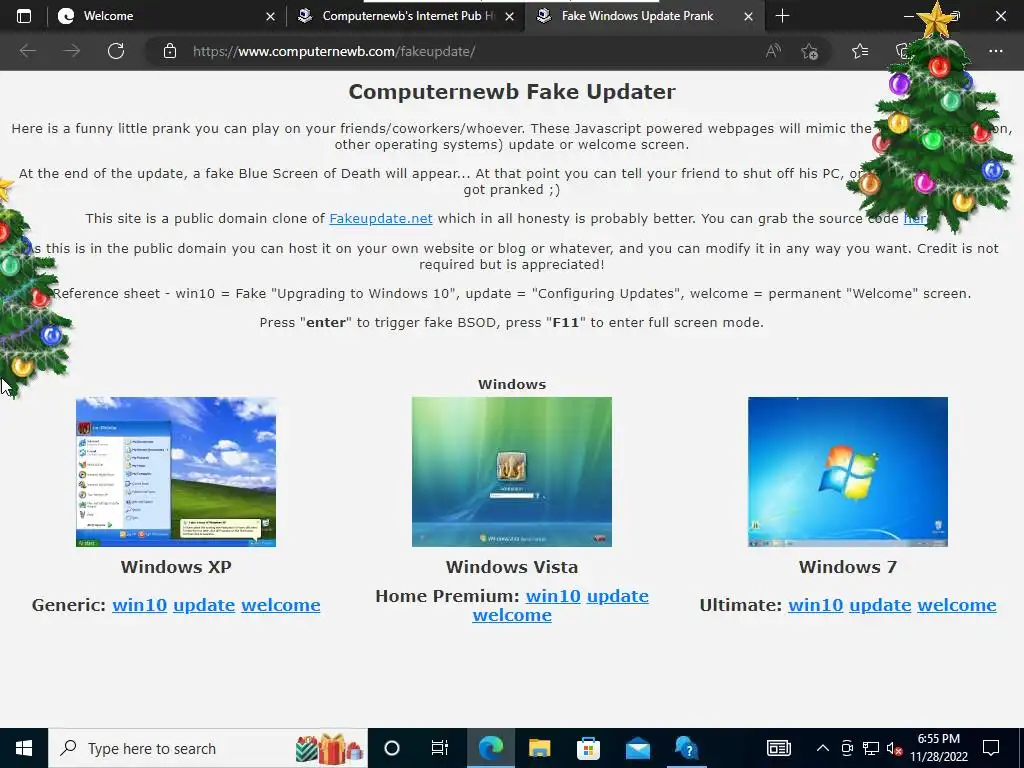Go back to the previous page
Viewport: 1024px width, 768px height.
coord(27,51)
